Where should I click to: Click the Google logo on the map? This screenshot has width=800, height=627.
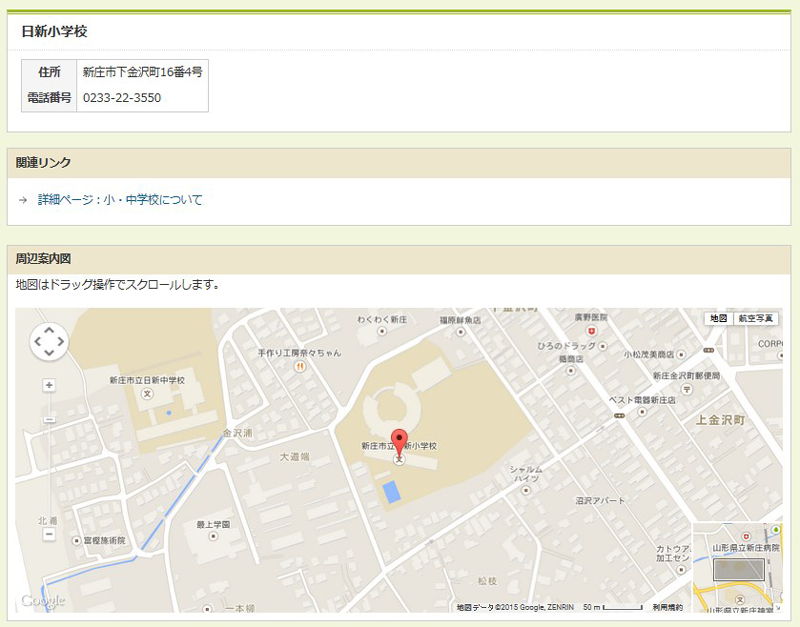43,600
